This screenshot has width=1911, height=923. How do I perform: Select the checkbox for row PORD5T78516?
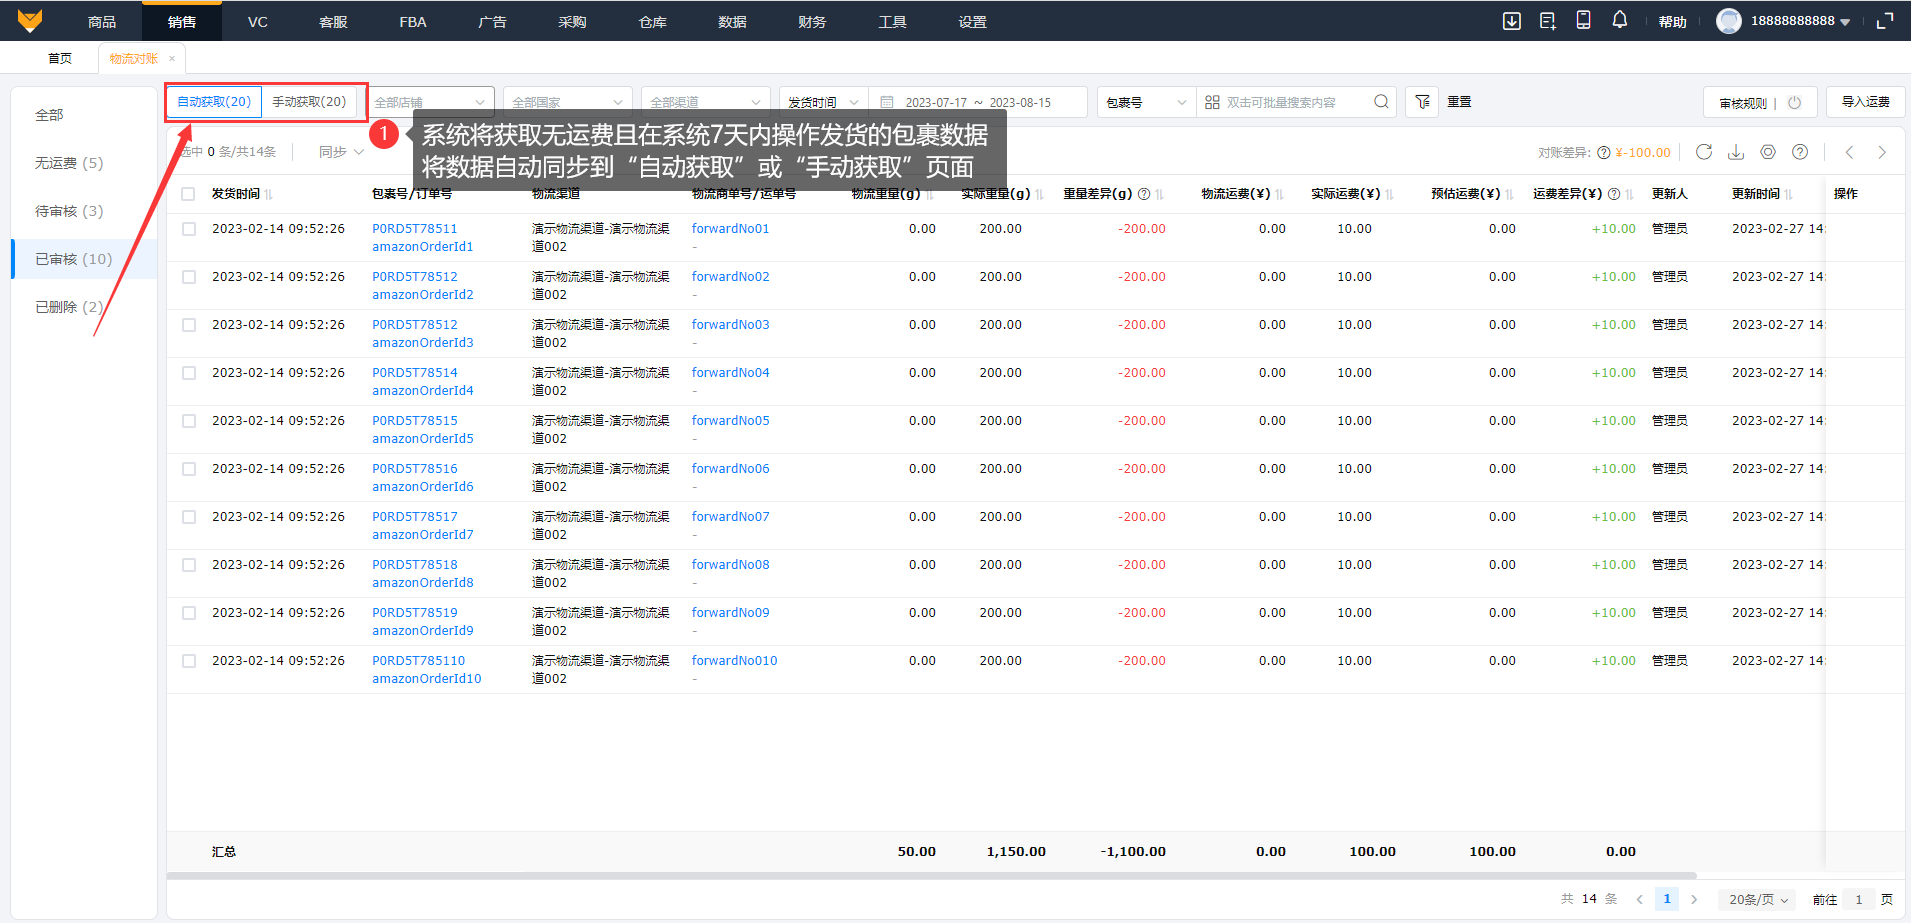click(x=188, y=469)
